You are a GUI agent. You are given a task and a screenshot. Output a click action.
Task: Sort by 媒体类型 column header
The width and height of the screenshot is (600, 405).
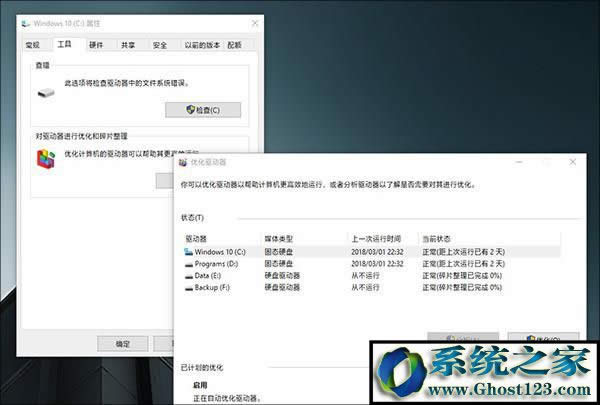[x=278, y=239]
